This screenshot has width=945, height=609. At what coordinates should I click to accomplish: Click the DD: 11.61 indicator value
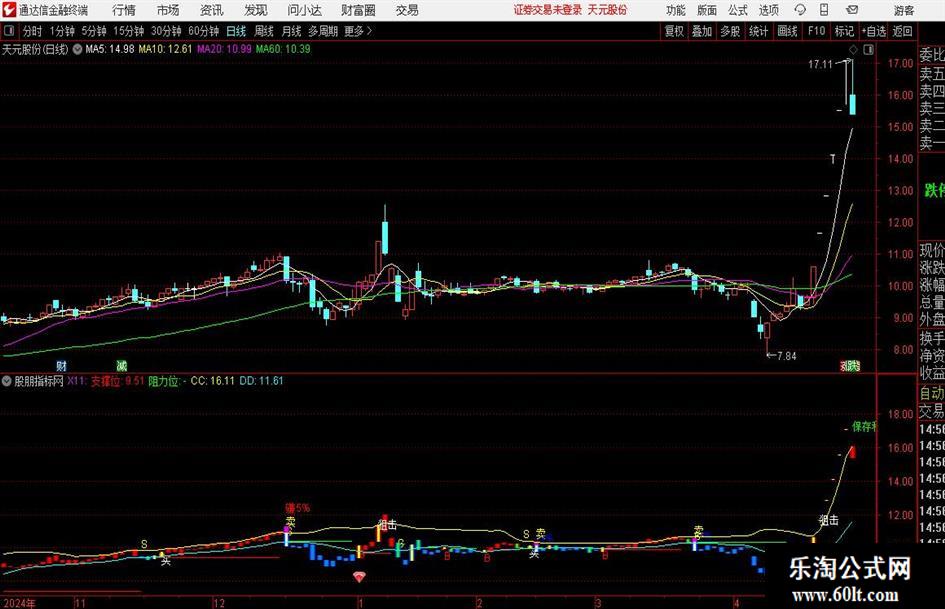[x=261, y=381]
